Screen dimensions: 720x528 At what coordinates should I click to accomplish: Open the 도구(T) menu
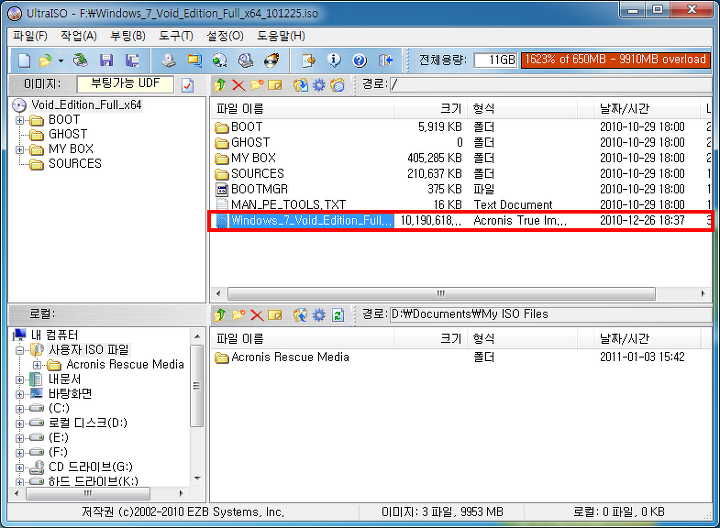(176, 36)
